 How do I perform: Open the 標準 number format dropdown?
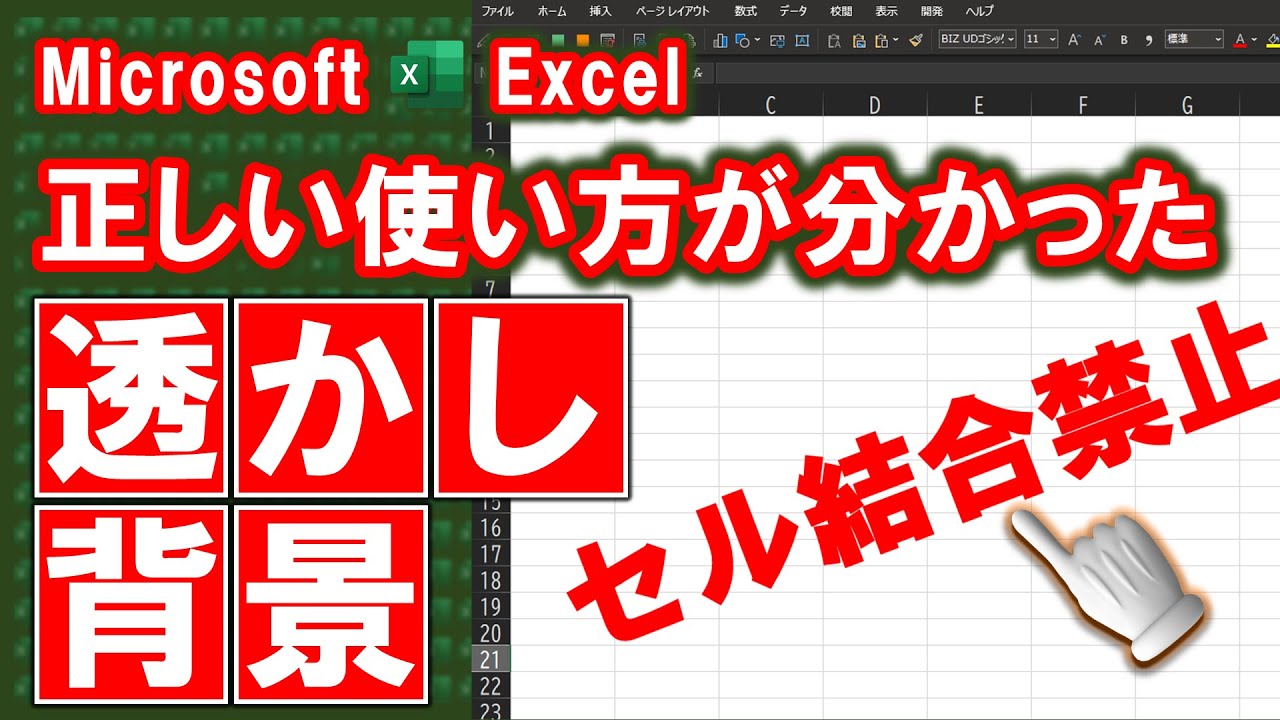pos(1194,40)
